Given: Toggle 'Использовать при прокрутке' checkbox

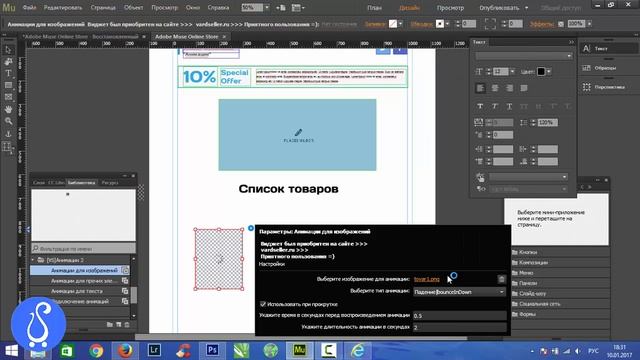Looking at the screenshot, I should [263, 304].
